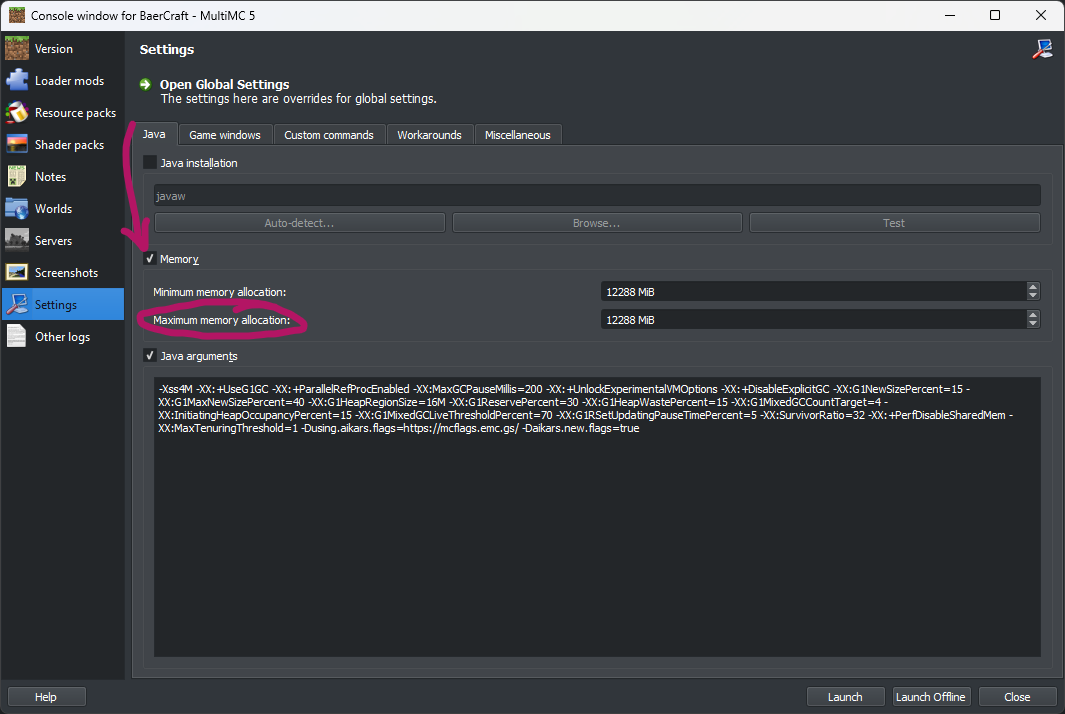Open the Miscellaneous tab

tap(518, 135)
